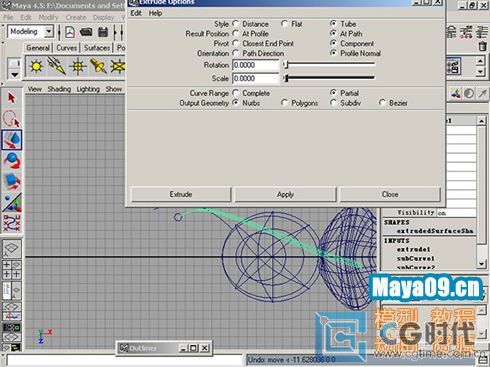
Task: Open Help menu in Extrude Options
Action: tap(155, 13)
